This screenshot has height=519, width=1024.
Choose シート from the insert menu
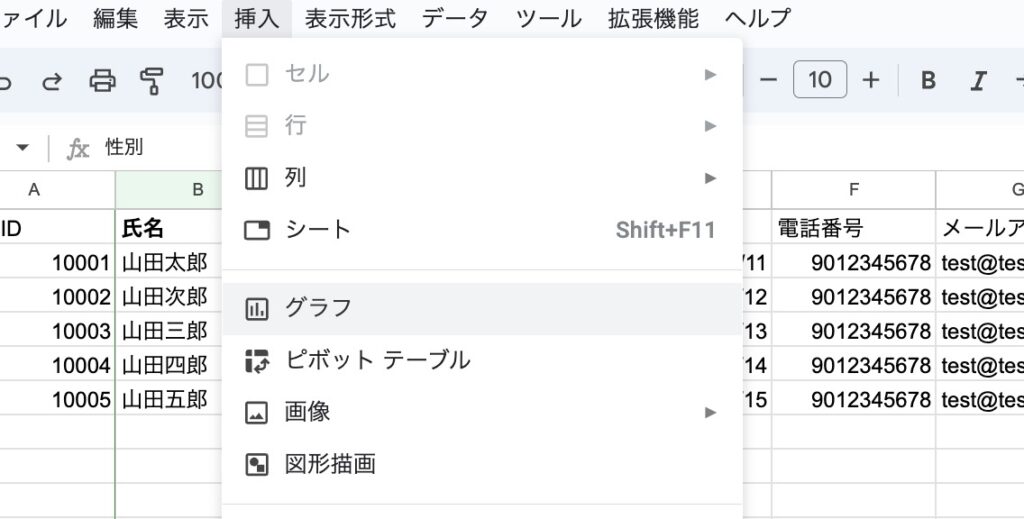pyautogui.click(x=318, y=230)
